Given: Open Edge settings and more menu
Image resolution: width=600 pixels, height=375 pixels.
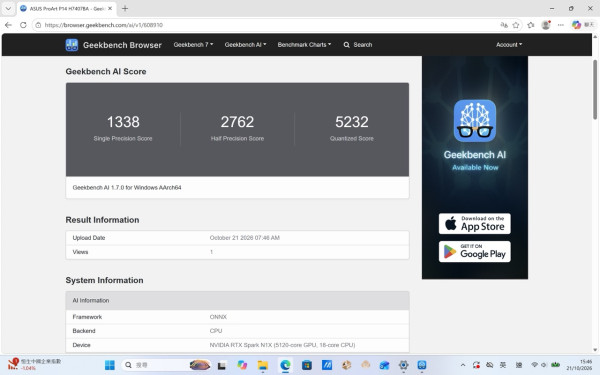Looking at the screenshot, I should 561,25.
